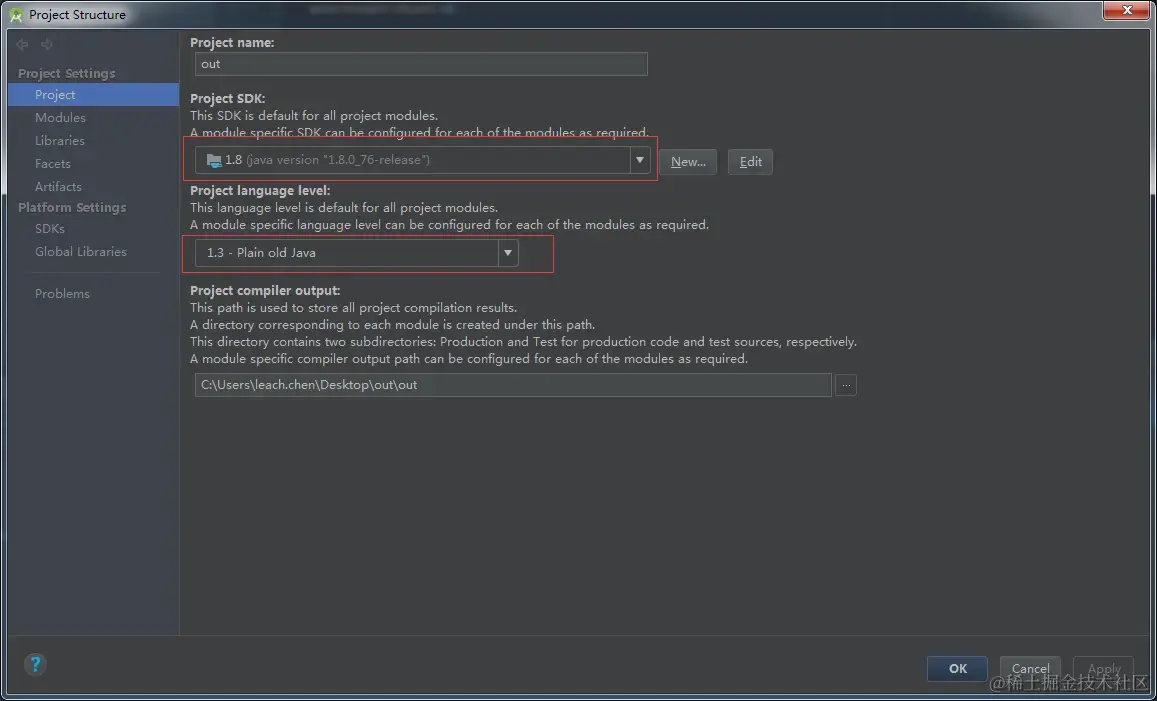Image resolution: width=1157 pixels, height=701 pixels.
Task: Click the Platform Settings heading
Action: [72, 208]
